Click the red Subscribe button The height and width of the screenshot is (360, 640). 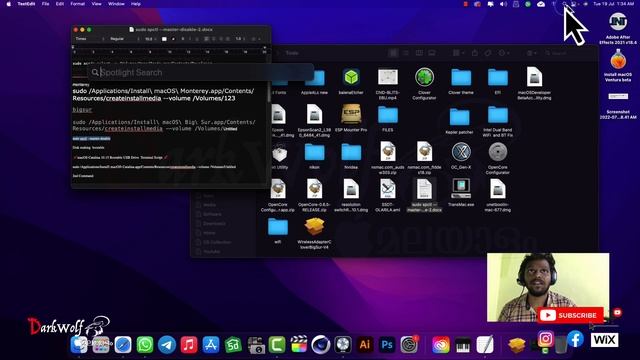point(570,315)
